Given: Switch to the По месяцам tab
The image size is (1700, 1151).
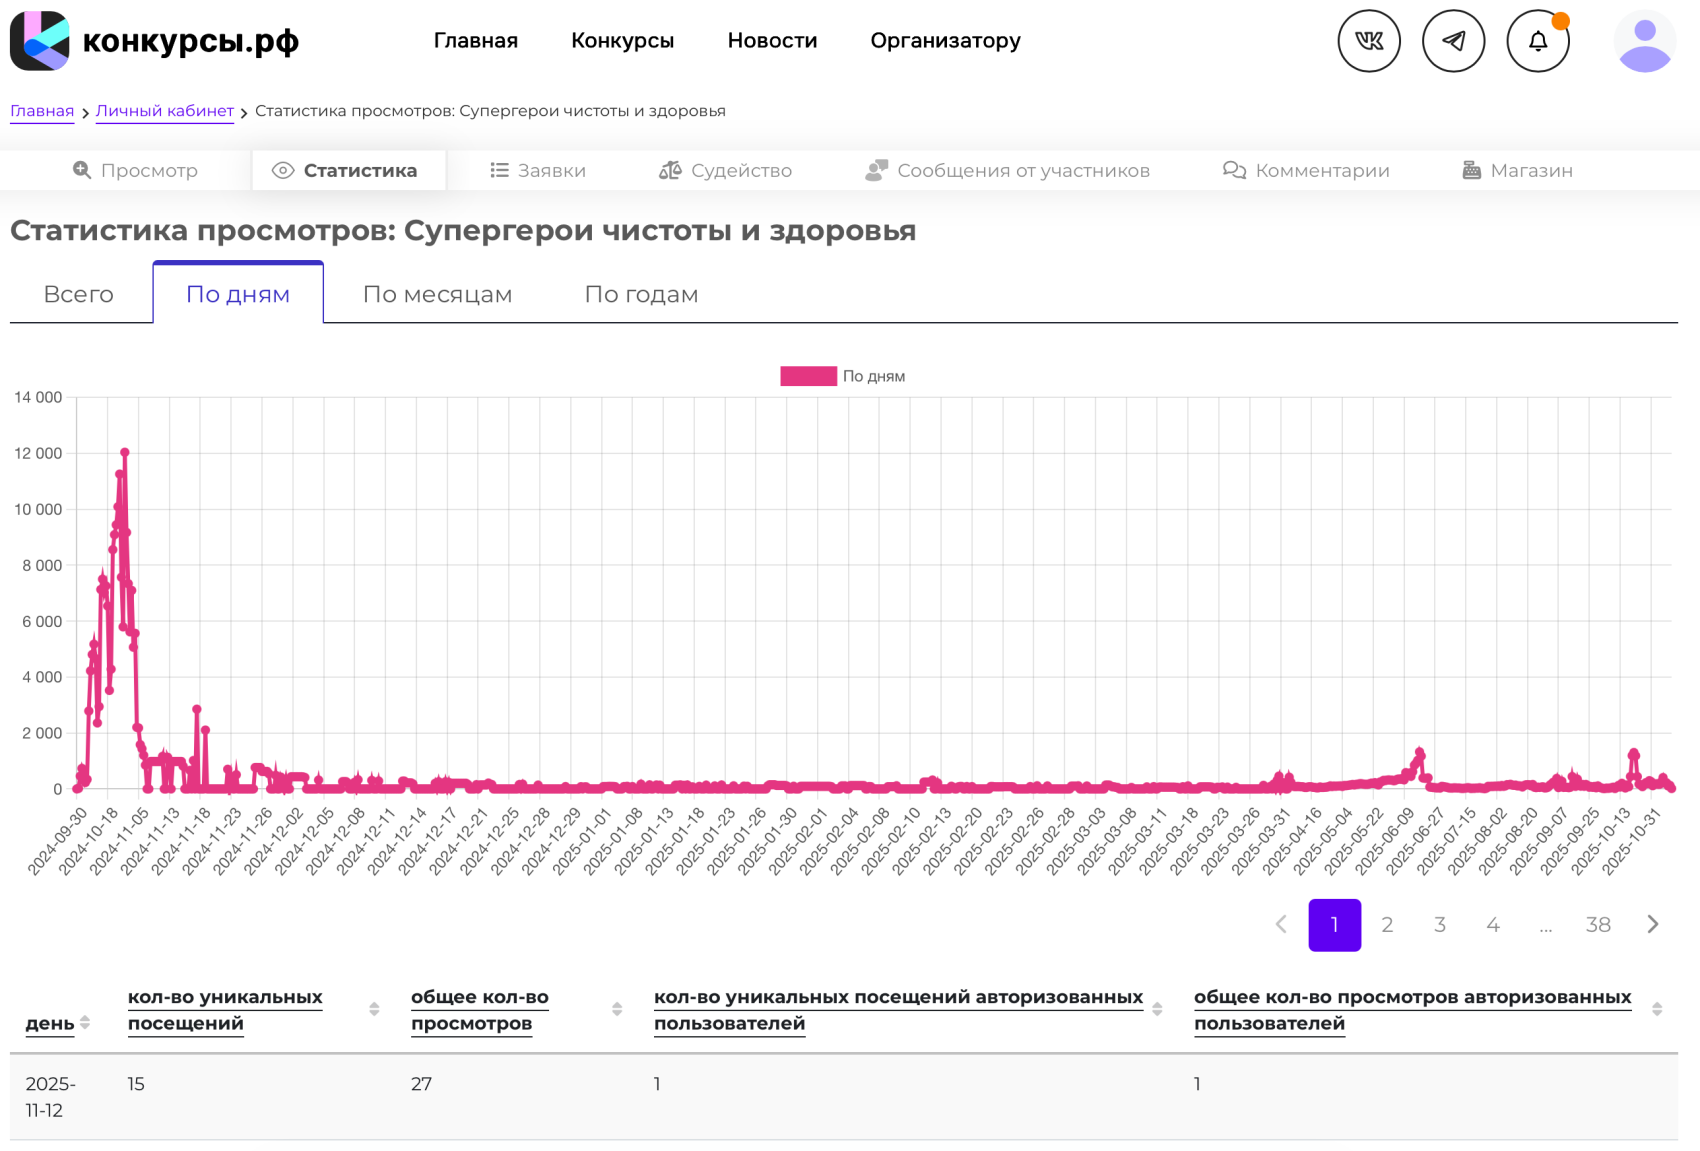Looking at the screenshot, I should tap(437, 294).
